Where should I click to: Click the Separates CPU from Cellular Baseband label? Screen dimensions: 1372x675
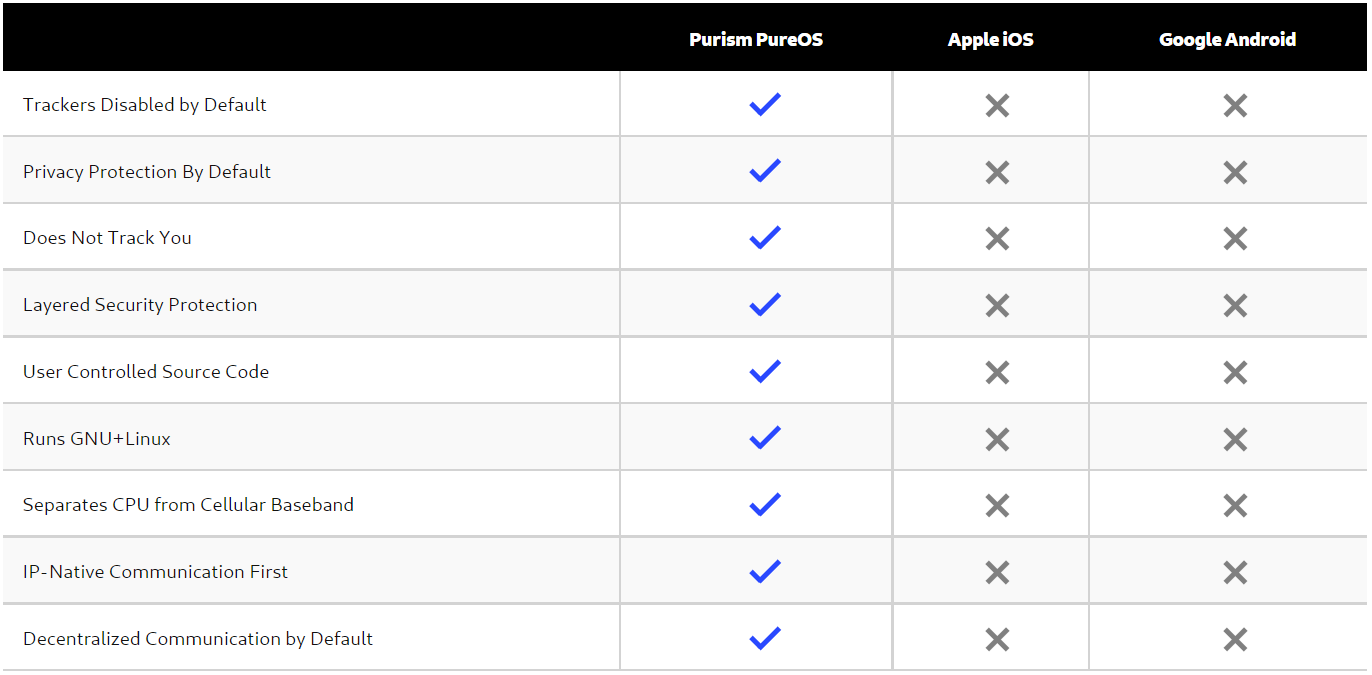coord(188,505)
